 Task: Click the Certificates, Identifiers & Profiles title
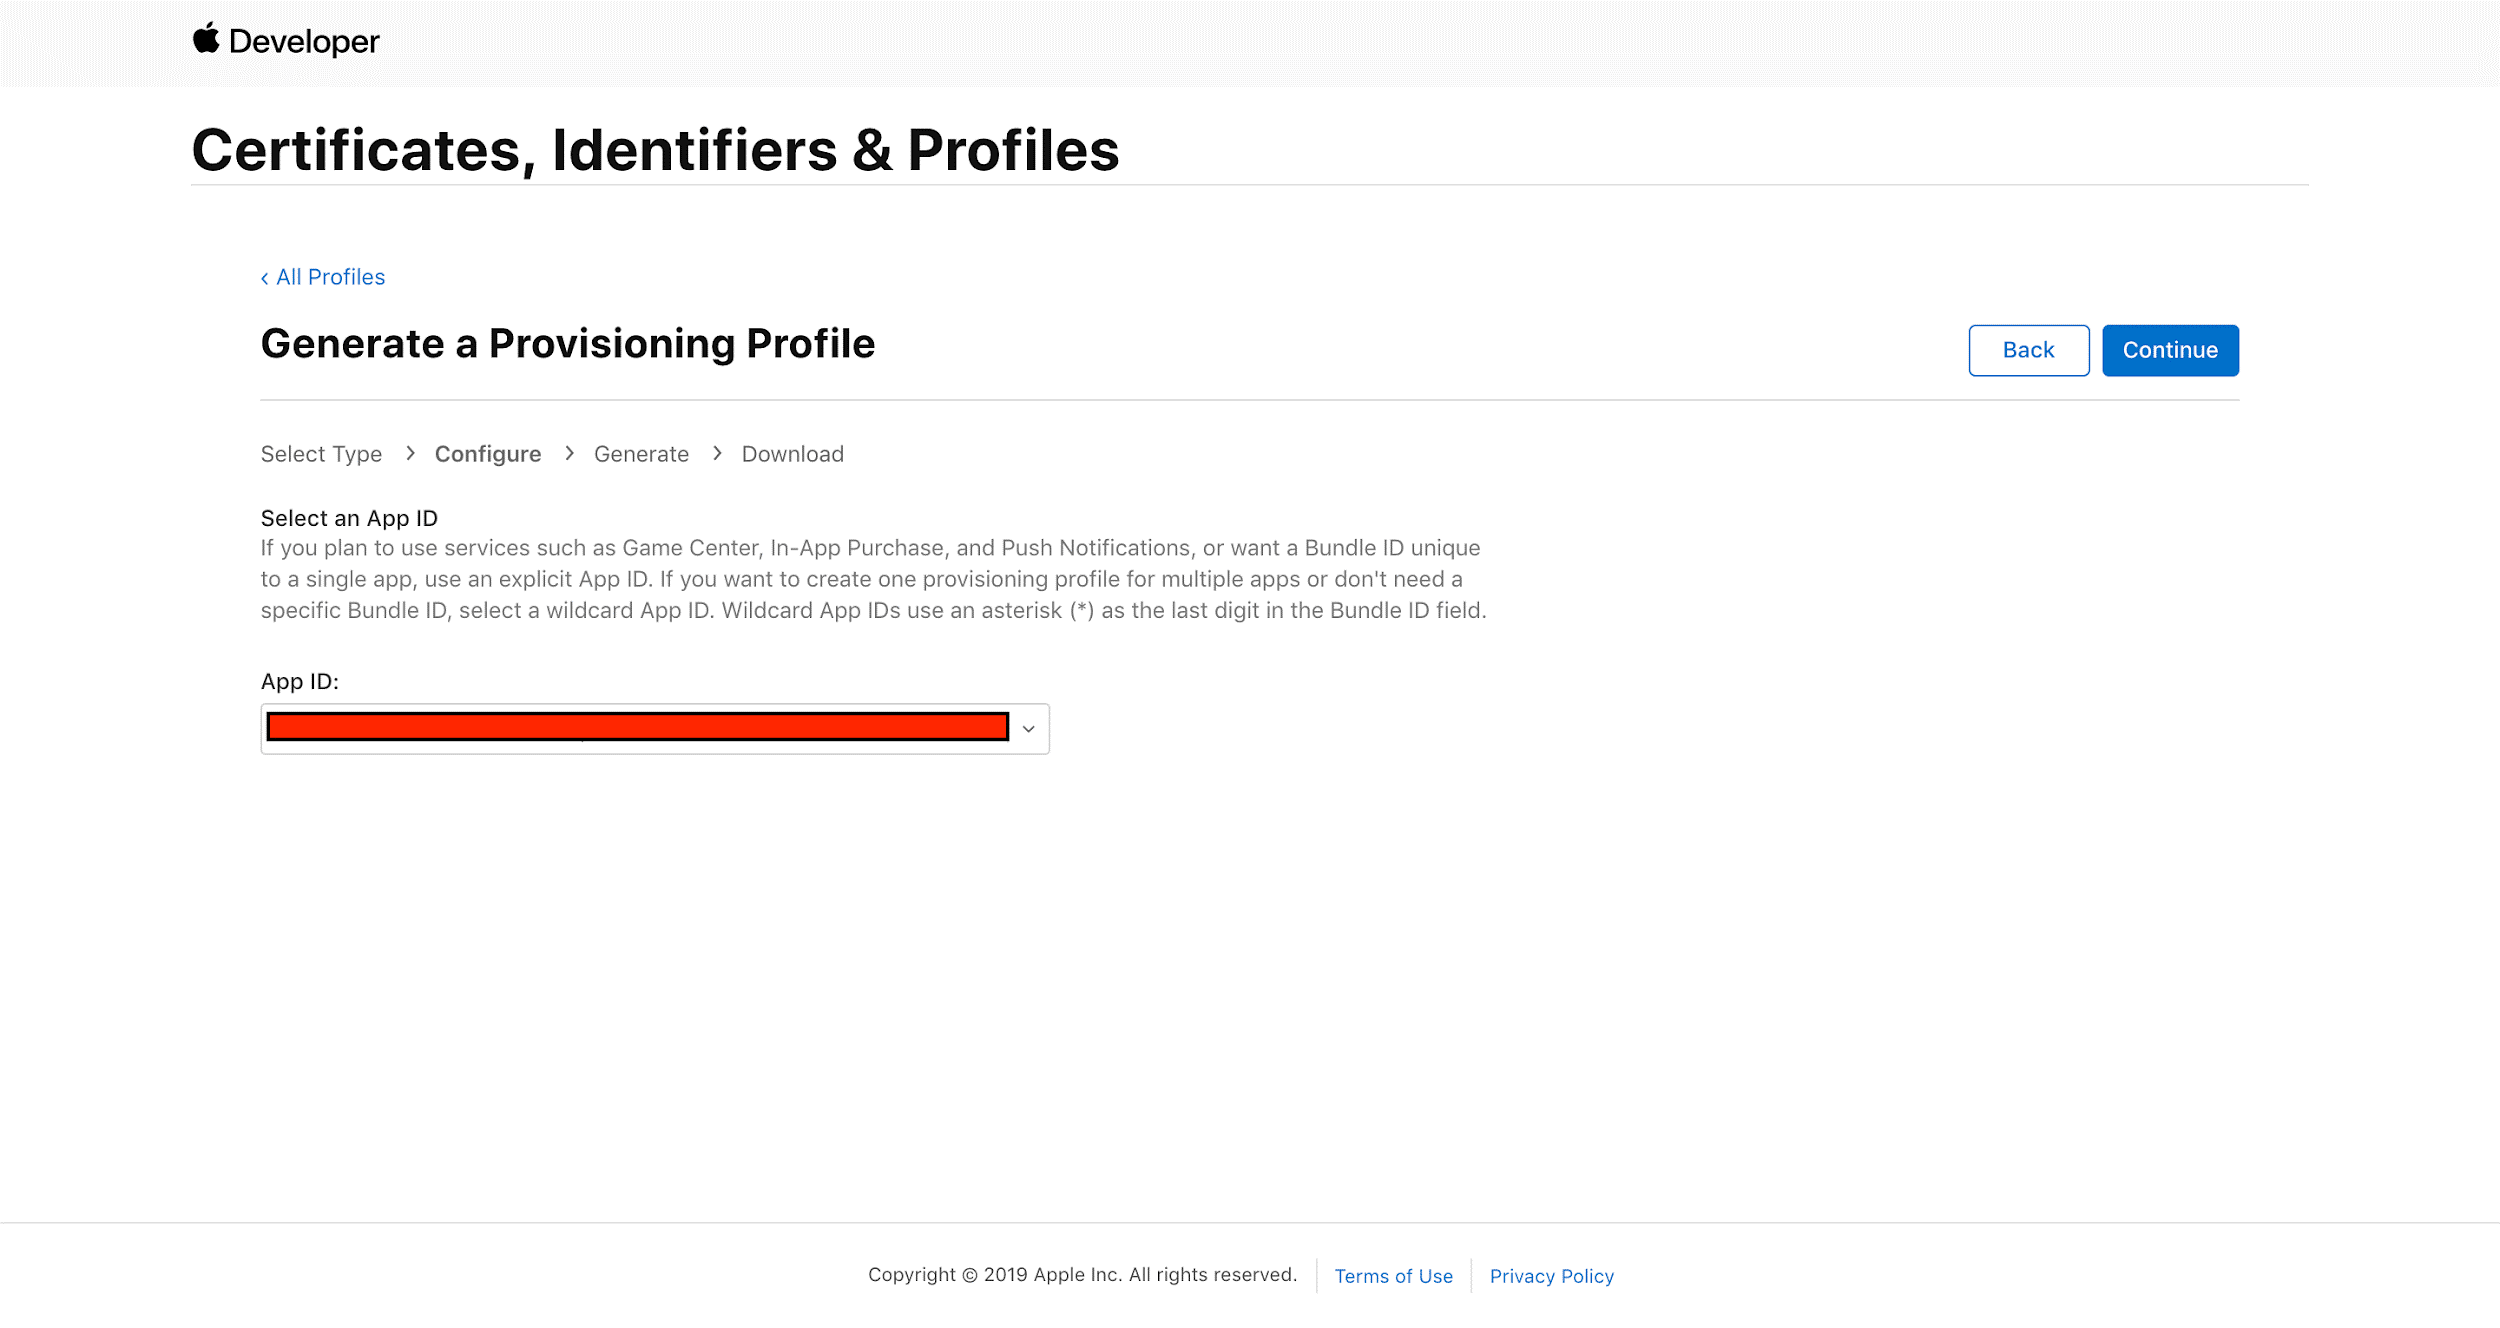(655, 150)
